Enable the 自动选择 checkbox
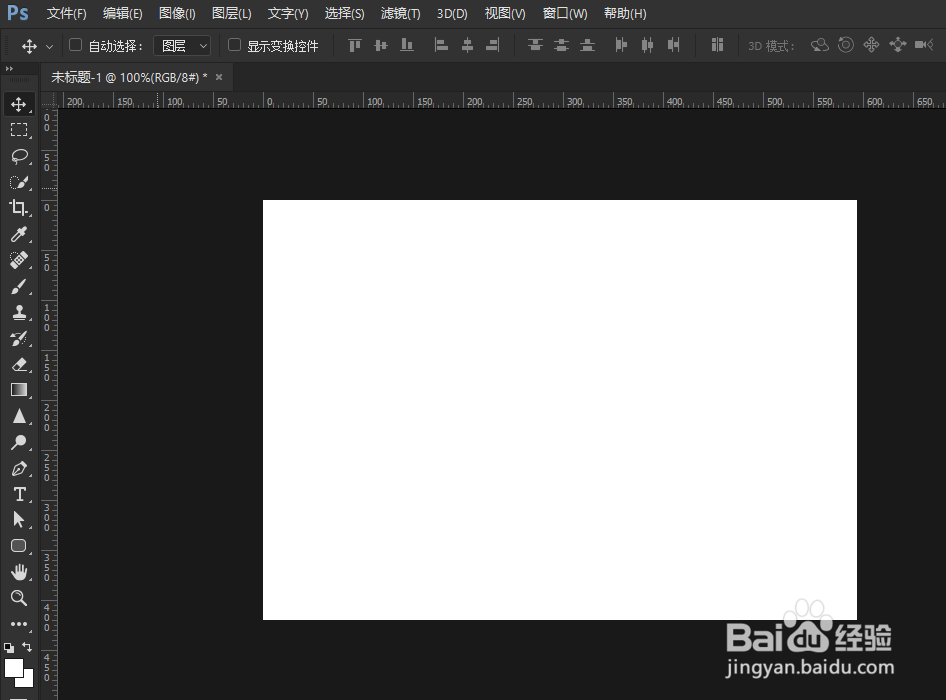Viewport: 946px width, 700px height. (75, 45)
